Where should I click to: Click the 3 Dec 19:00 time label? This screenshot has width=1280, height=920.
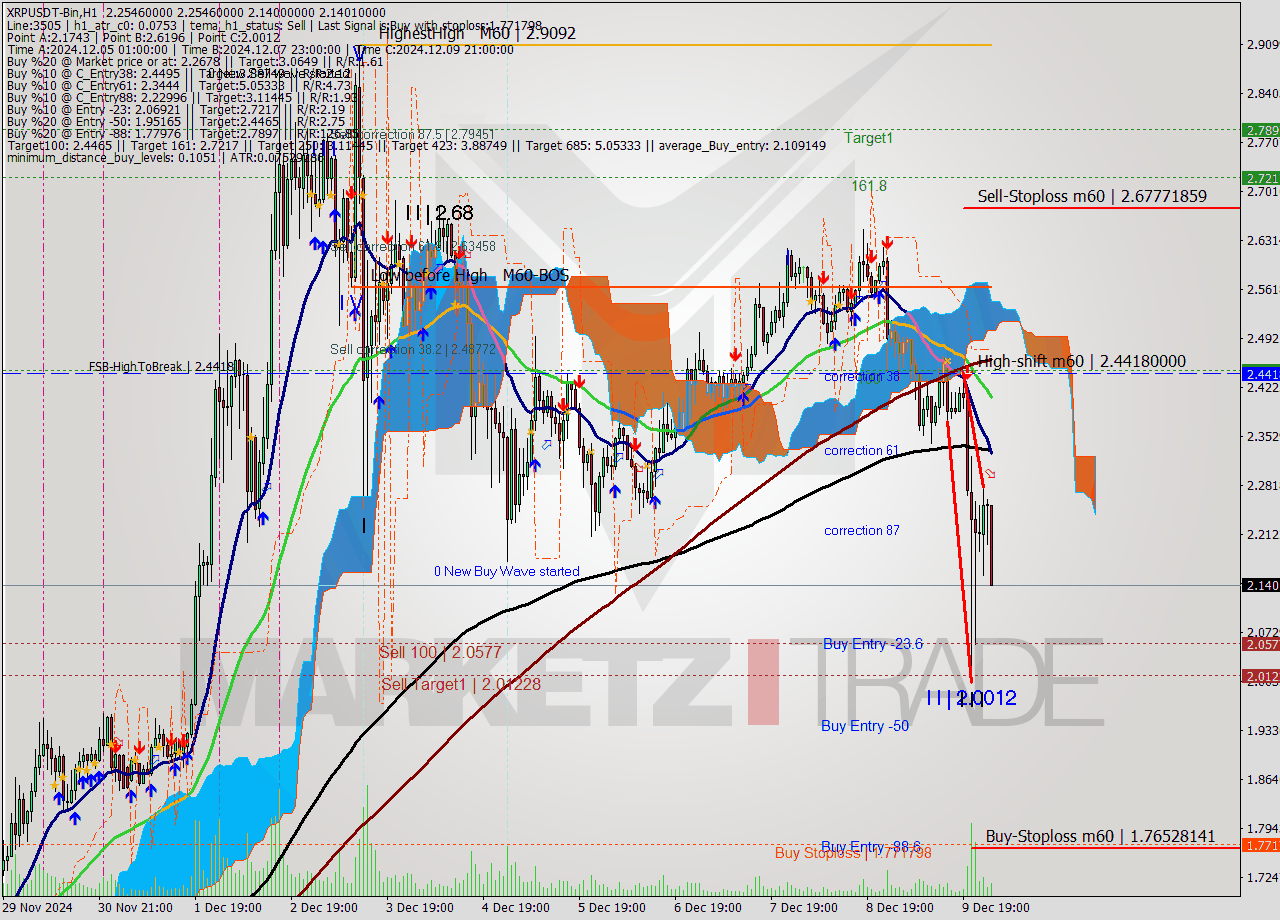click(x=420, y=908)
